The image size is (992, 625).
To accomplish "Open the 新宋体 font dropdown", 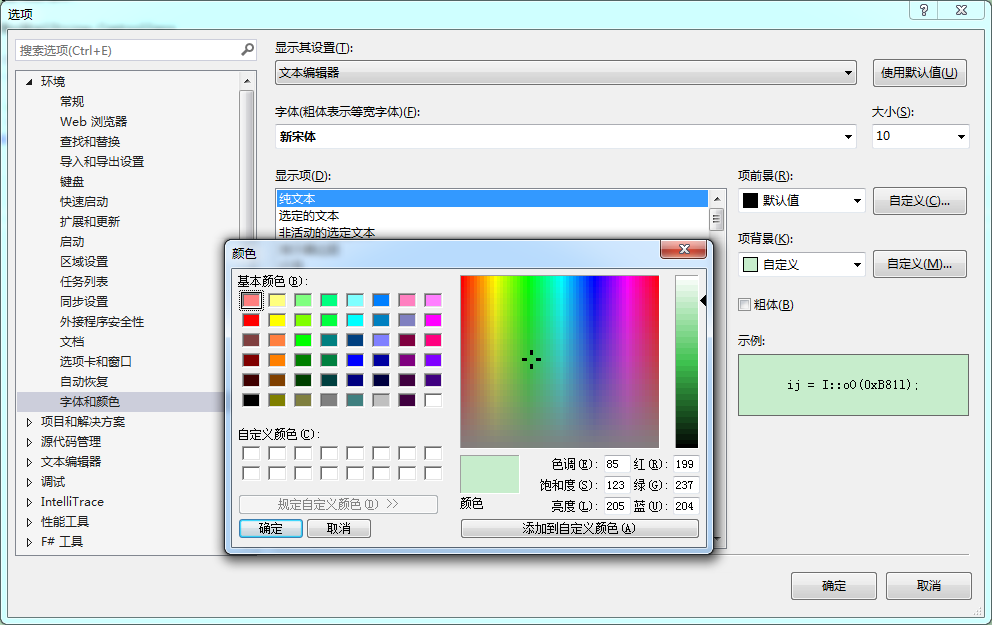I will (850, 136).
